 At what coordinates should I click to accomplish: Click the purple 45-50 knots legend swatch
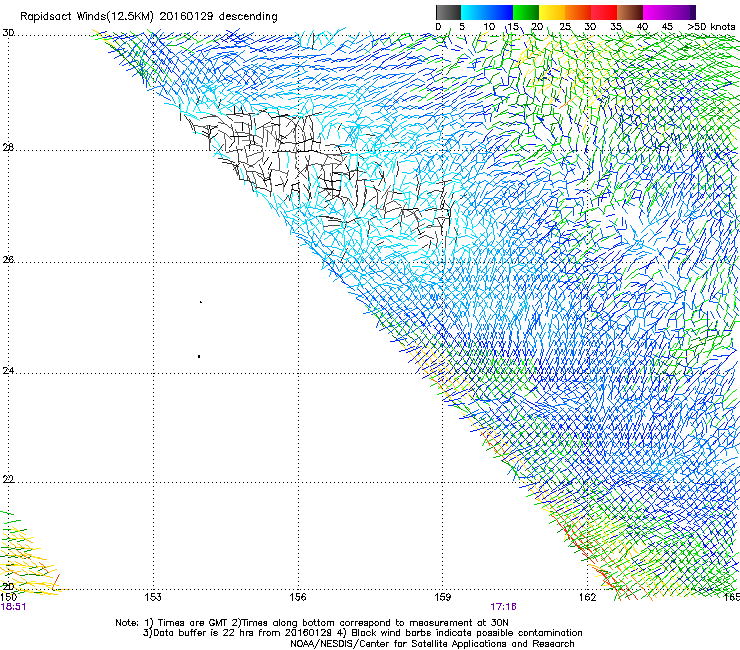(x=682, y=12)
